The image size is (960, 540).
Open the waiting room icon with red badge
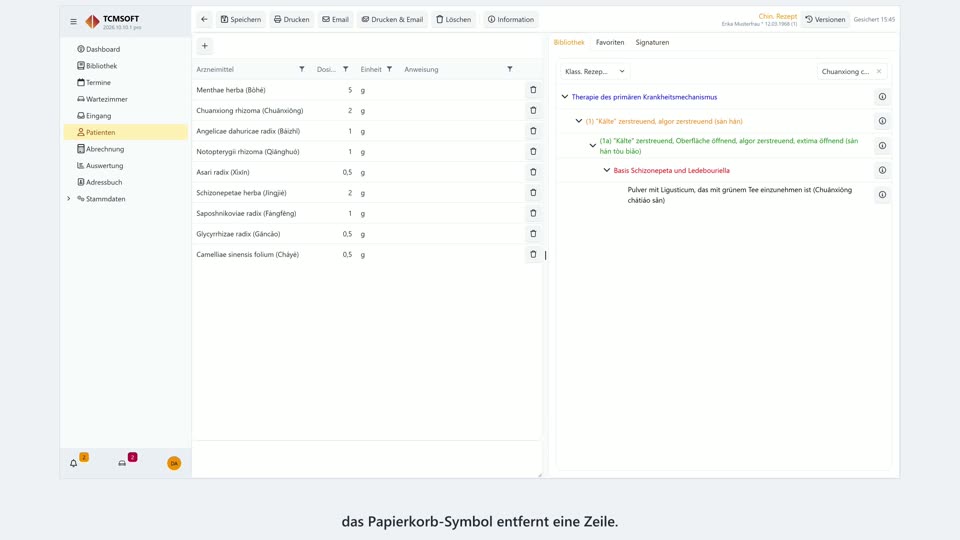coord(122,463)
